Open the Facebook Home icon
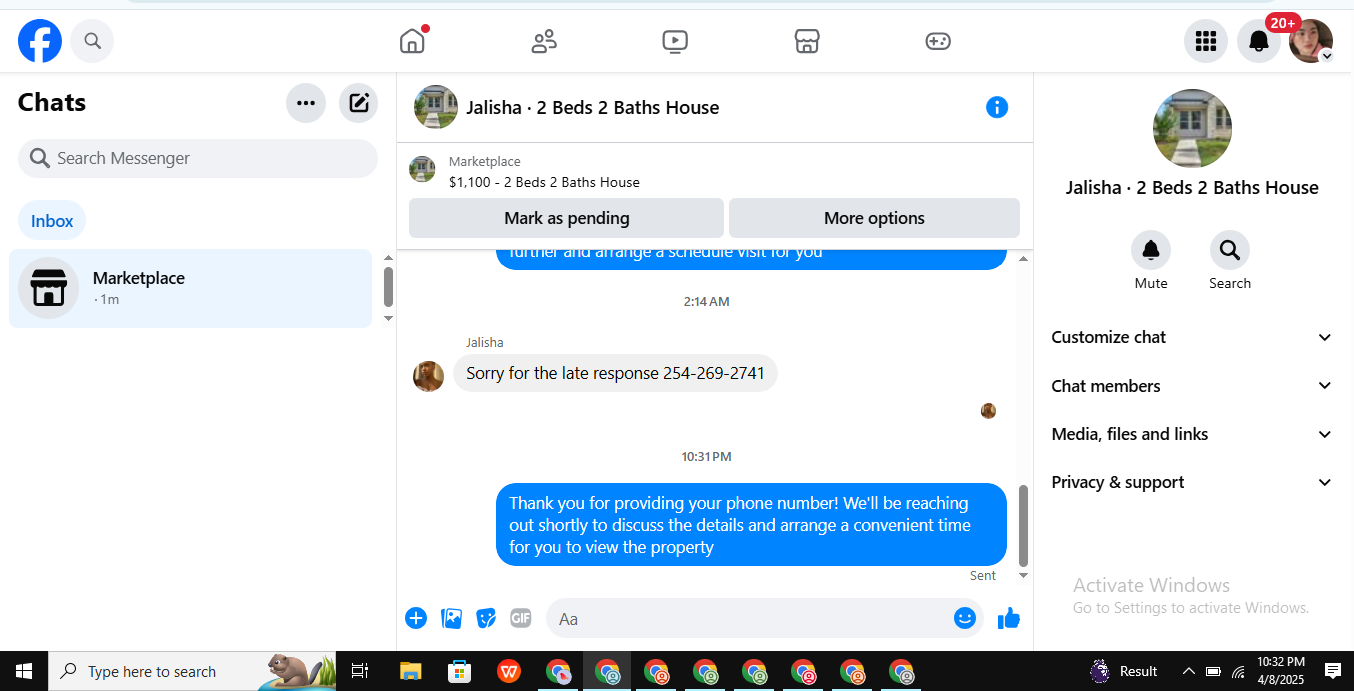The image size is (1354, 691). coord(412,41)
